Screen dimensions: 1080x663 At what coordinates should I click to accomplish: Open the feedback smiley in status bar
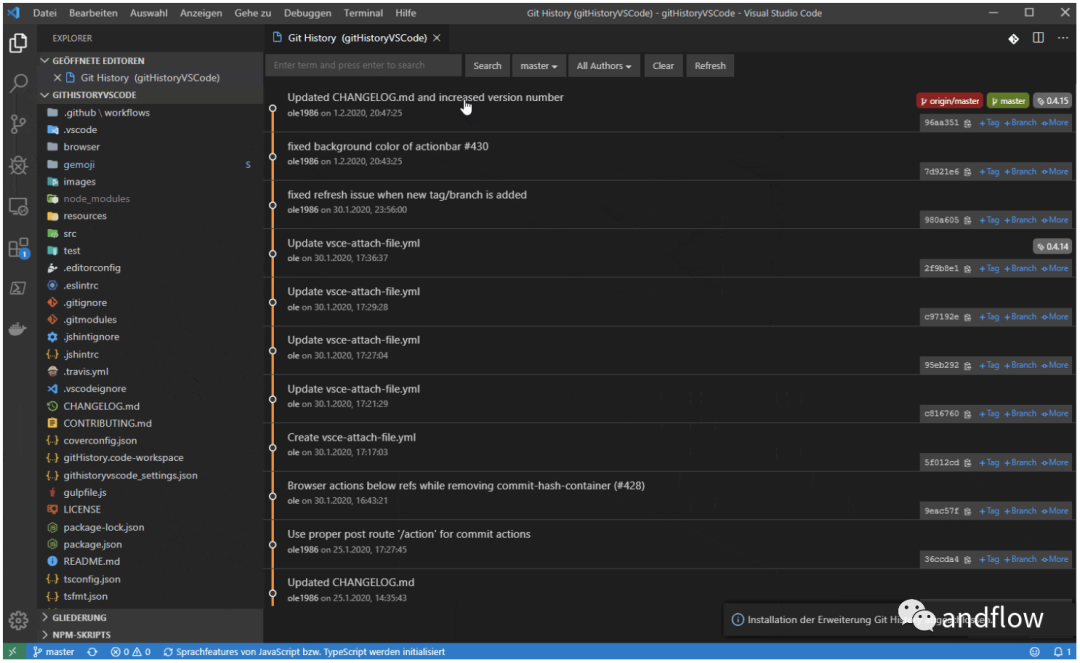coord(1035,652)
